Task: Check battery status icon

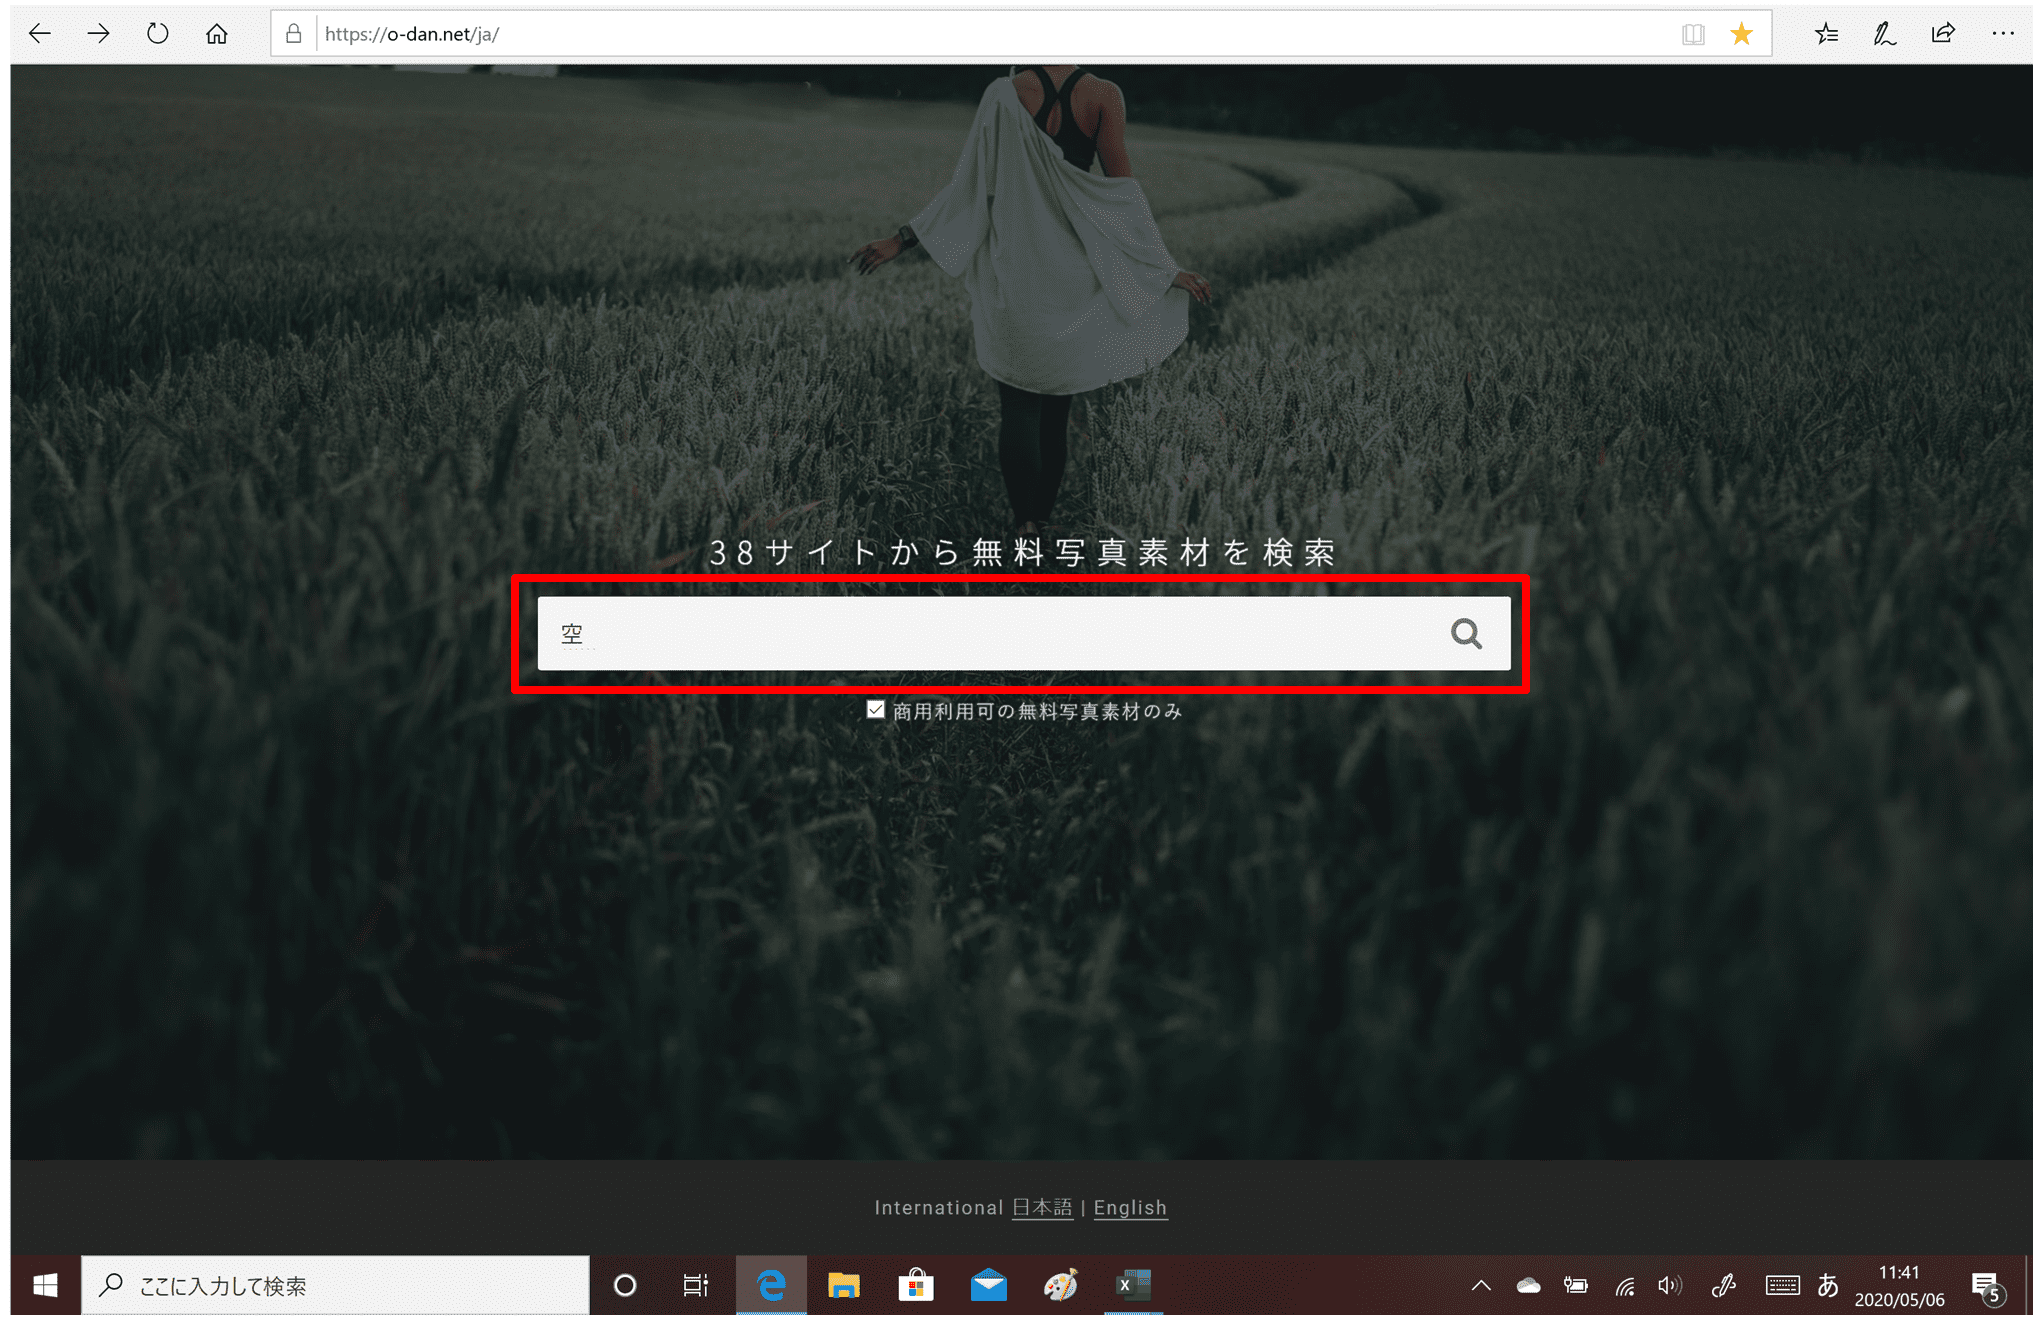Action: [x=1576, y=1286]
